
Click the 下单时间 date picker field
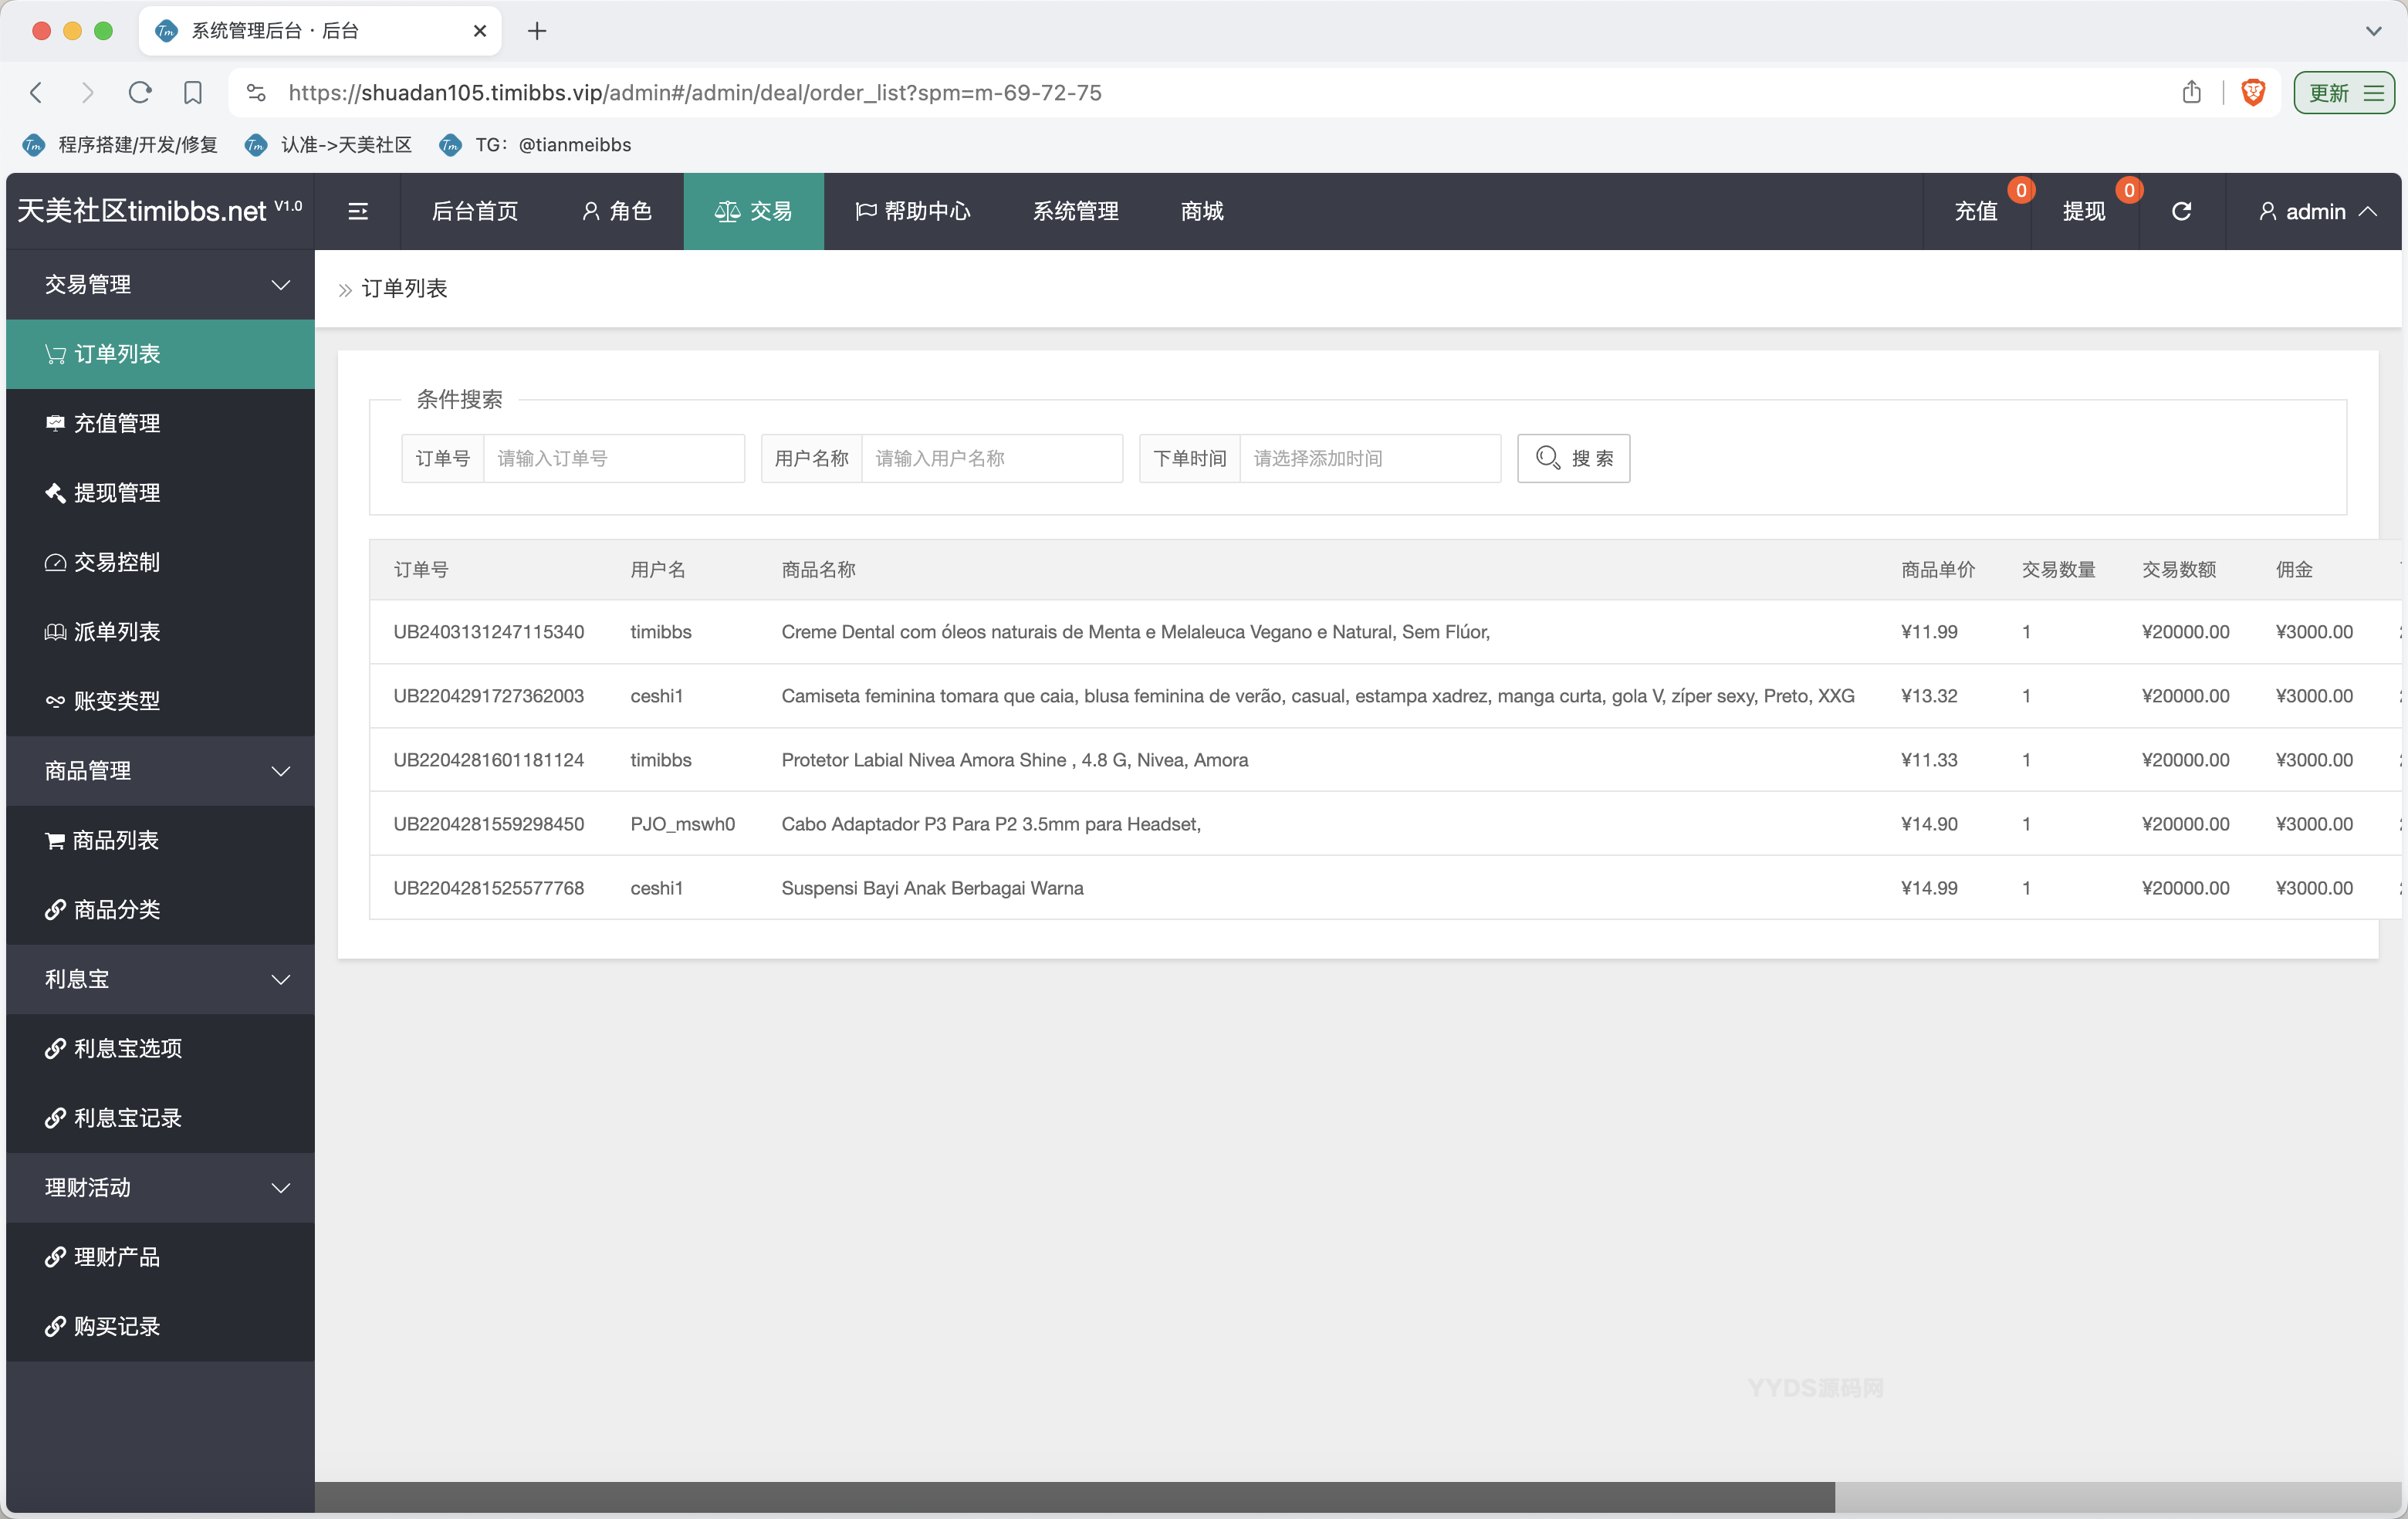(1369, 458)
